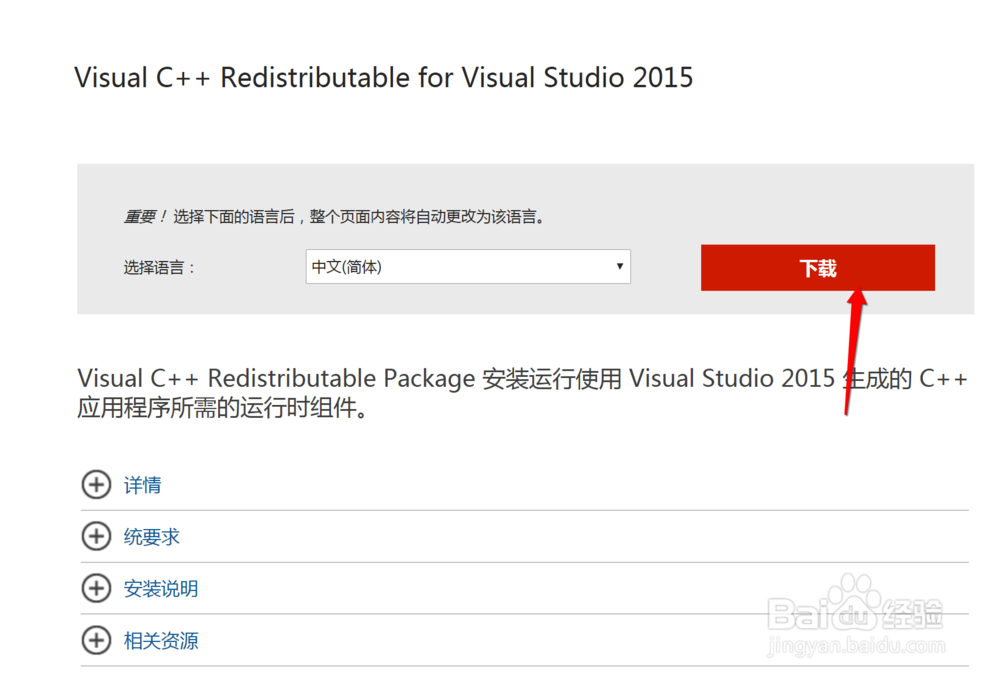Expand the 相关资源 section plus icon

96,640
